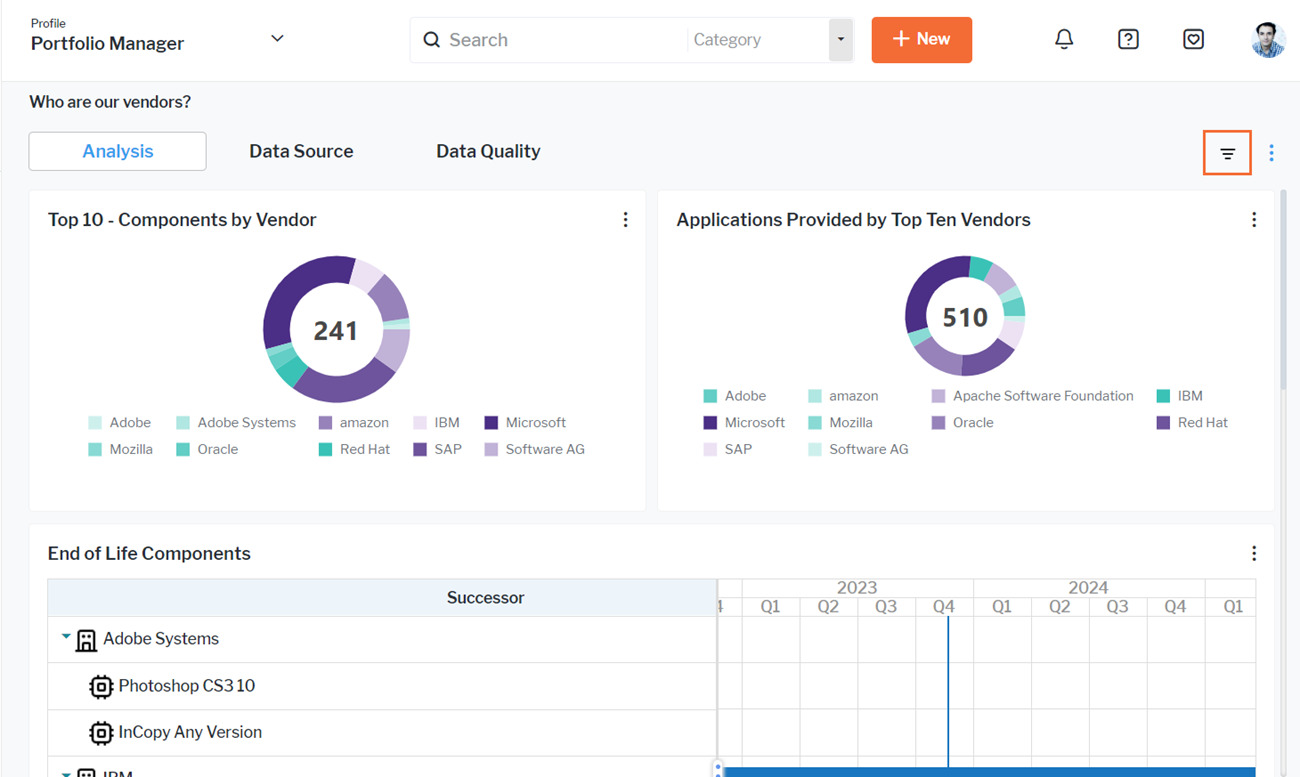Image resolution: width=1300 pixels, height=777 pixels.
Task: Open Applications Provided by Top Ten Vendors menu
Action: pos(1254,220)
